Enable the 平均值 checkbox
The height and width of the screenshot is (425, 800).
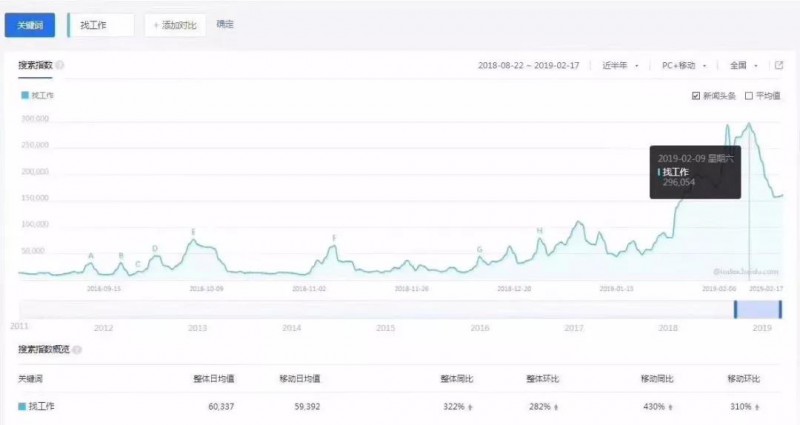tap(749, 96)
